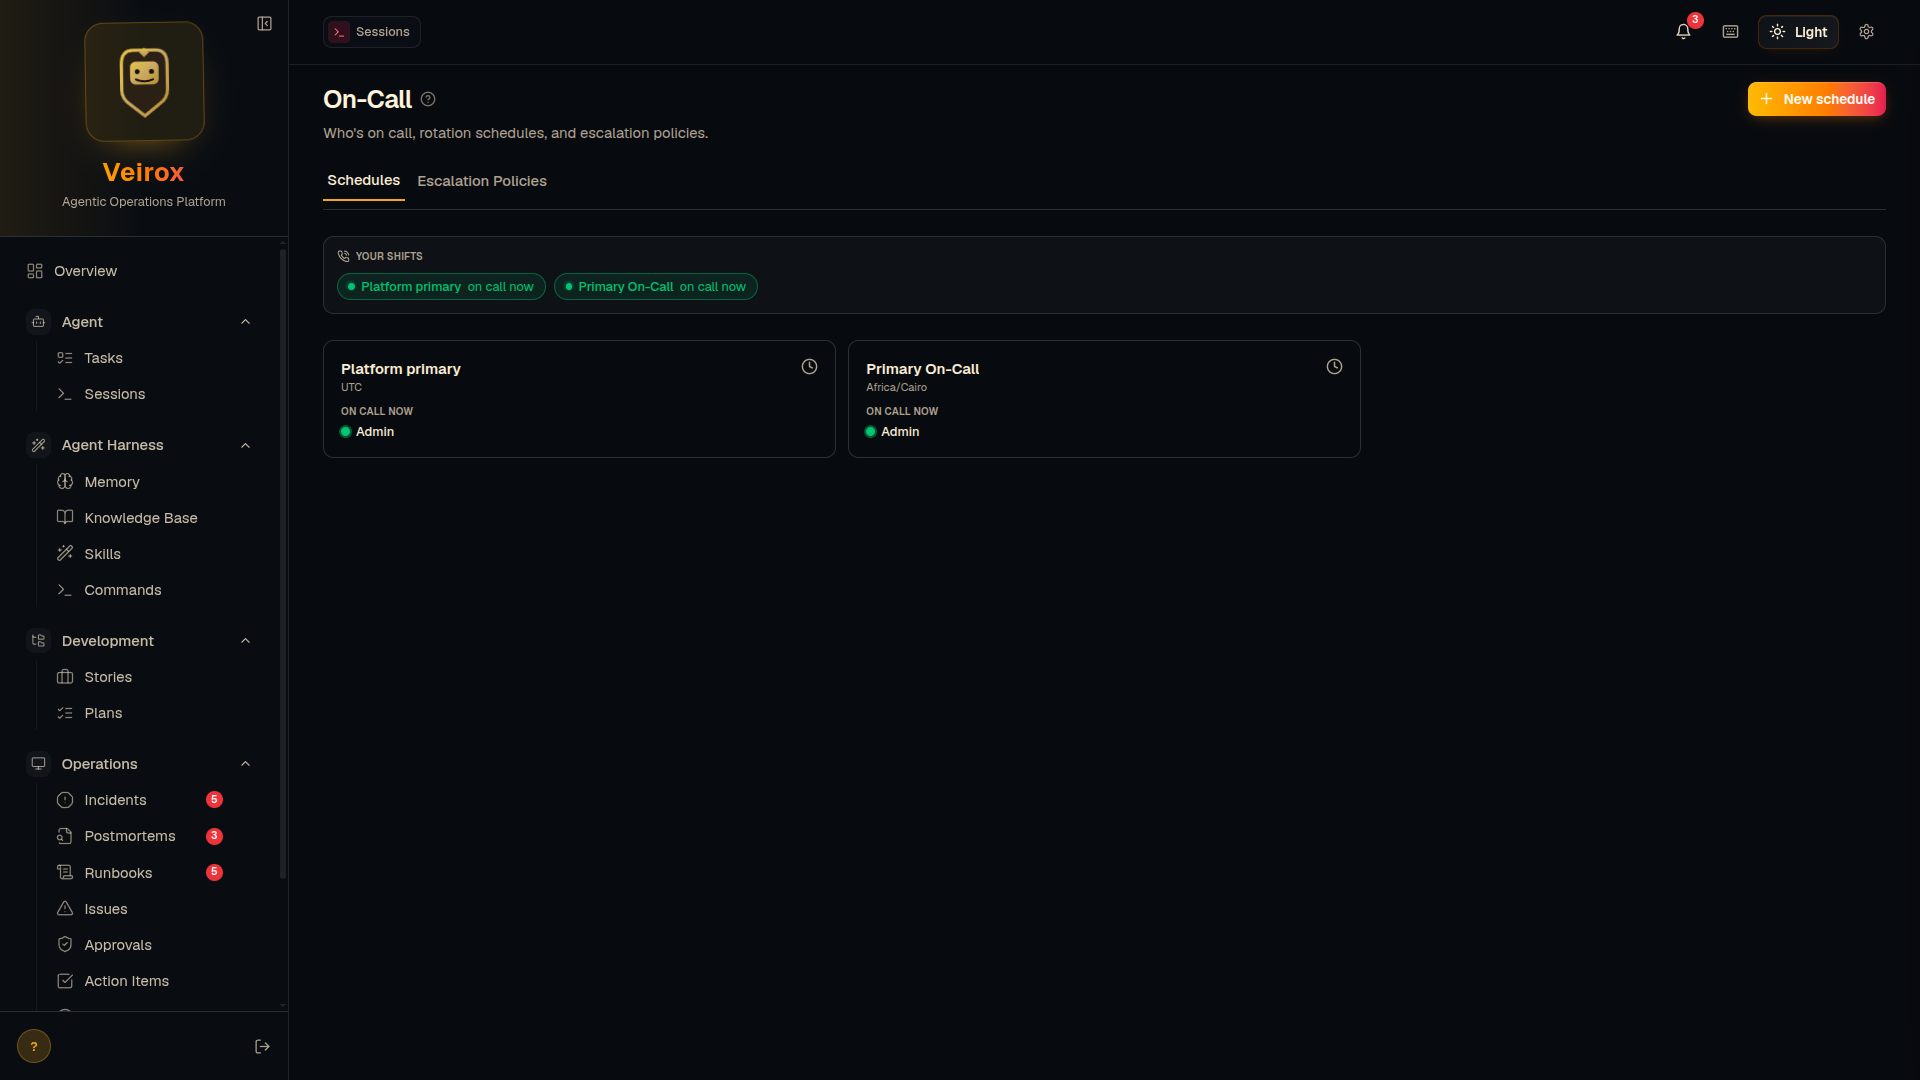Click the Operations group label
The image size is (1920, 1080).
[100, 764]
